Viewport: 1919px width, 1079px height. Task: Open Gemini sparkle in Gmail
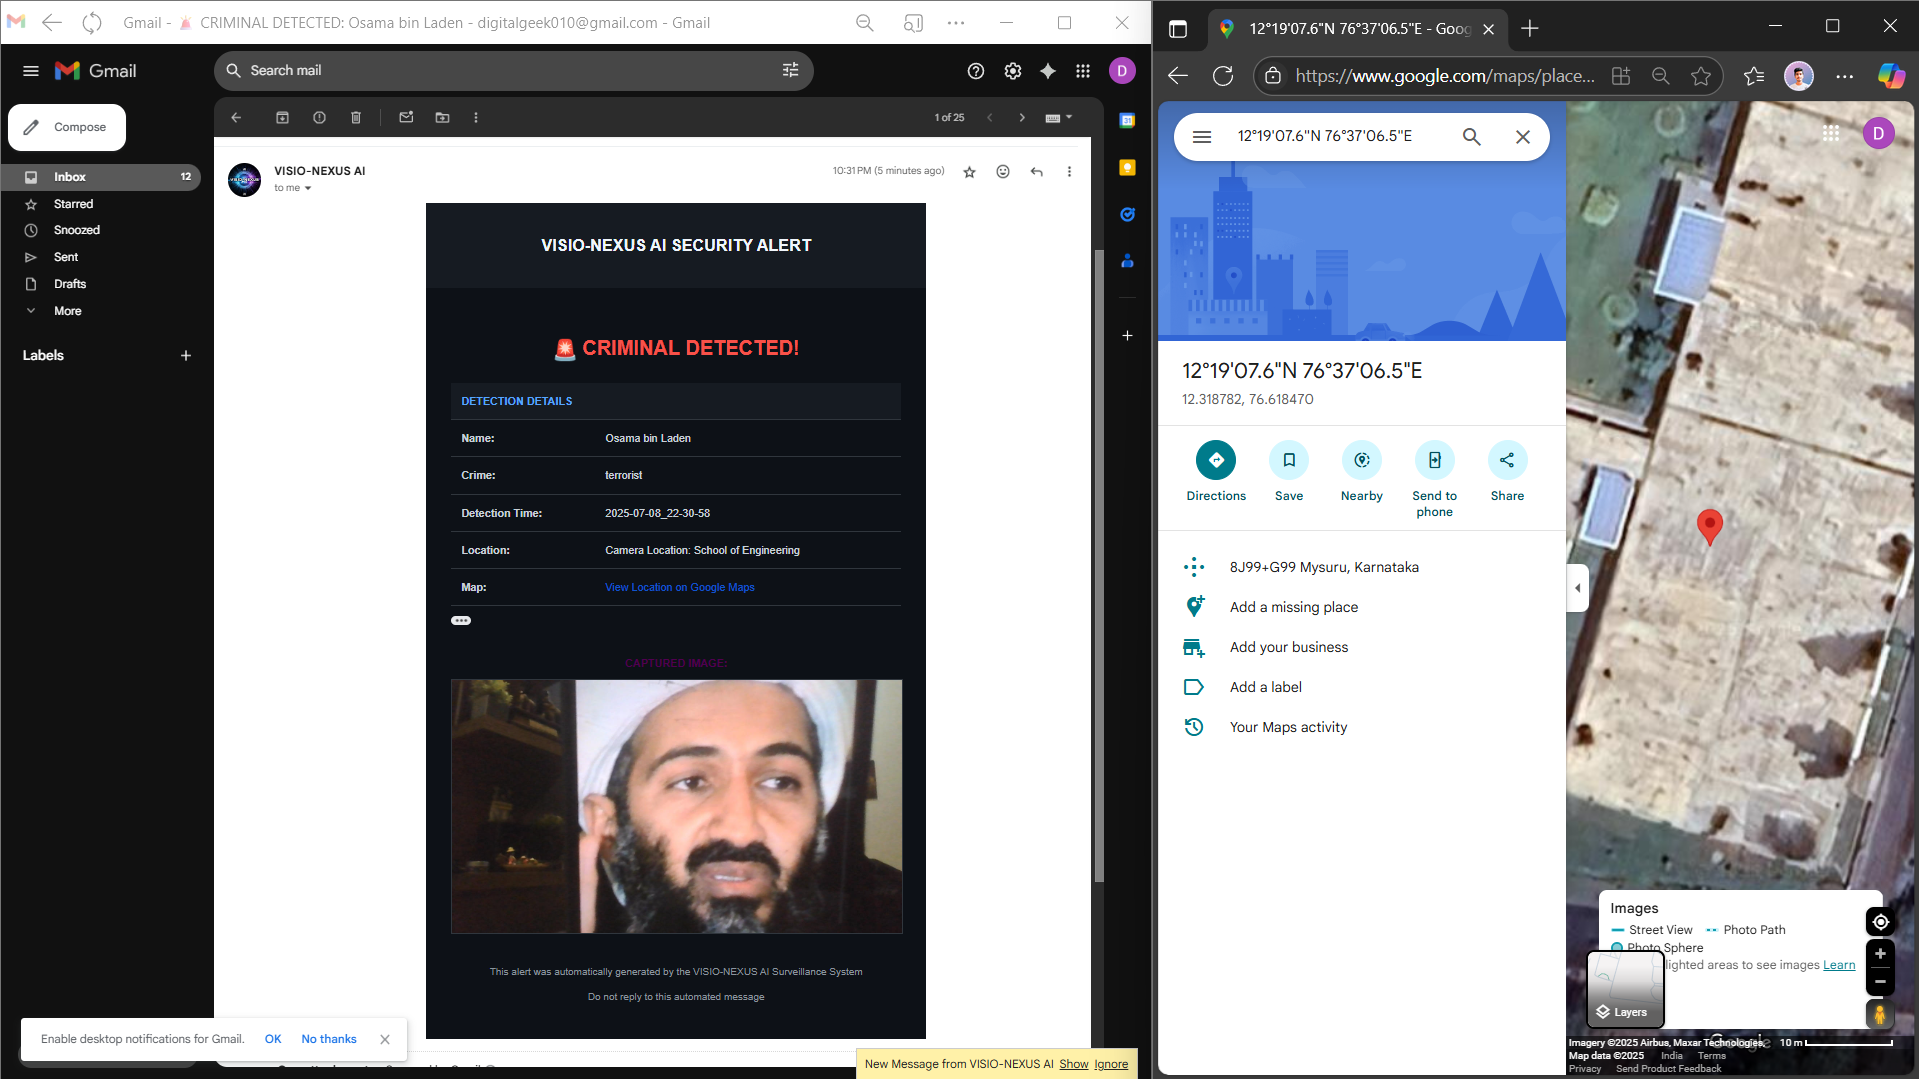coord(1048,71)
